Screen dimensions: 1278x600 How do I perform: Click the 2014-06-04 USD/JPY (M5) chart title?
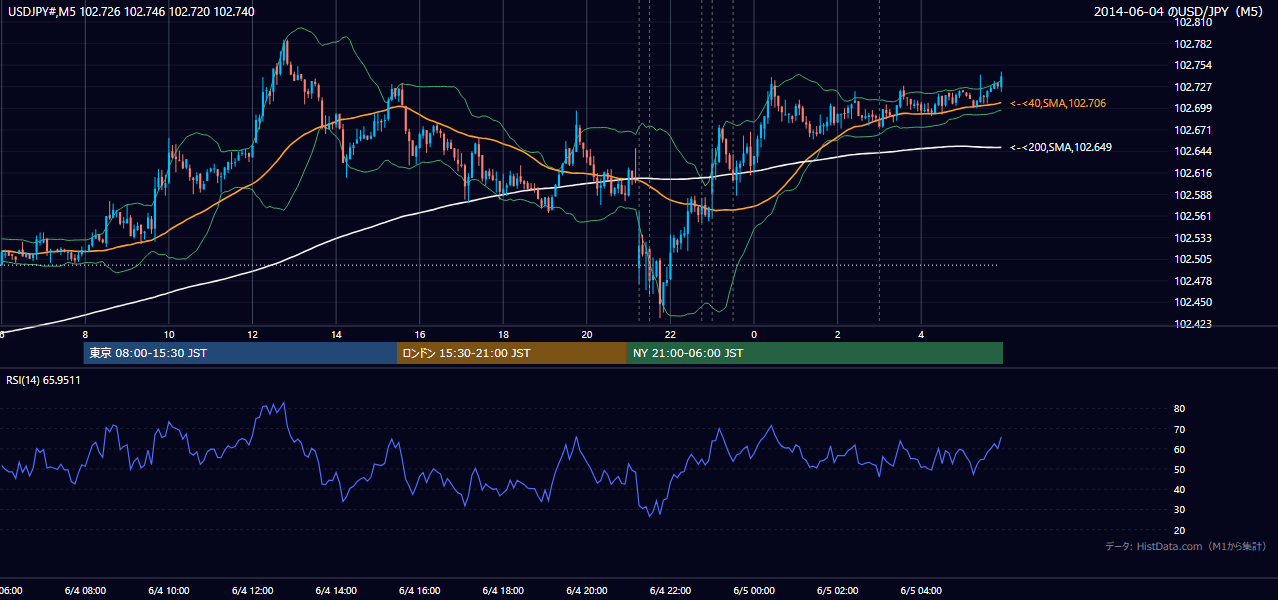[x=1181, y=12]
